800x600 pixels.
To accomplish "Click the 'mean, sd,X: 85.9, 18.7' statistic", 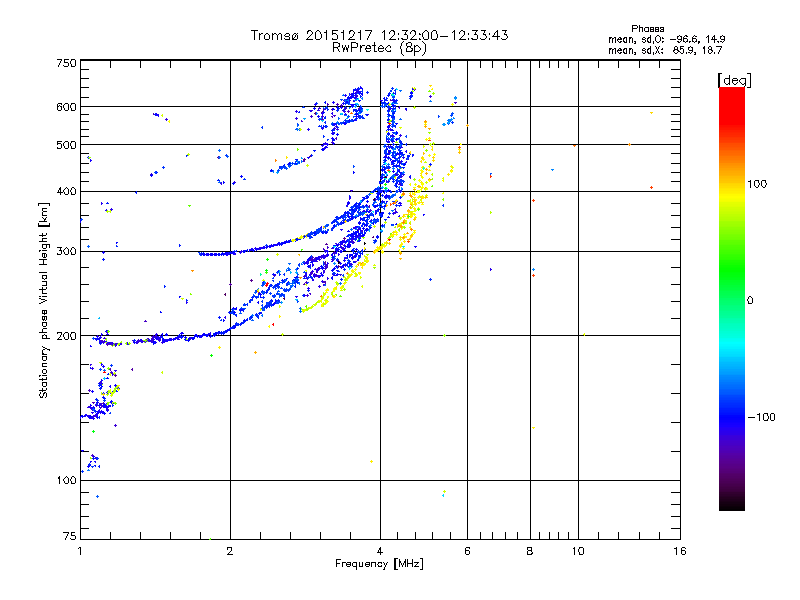I will click(x=665, y=50).
